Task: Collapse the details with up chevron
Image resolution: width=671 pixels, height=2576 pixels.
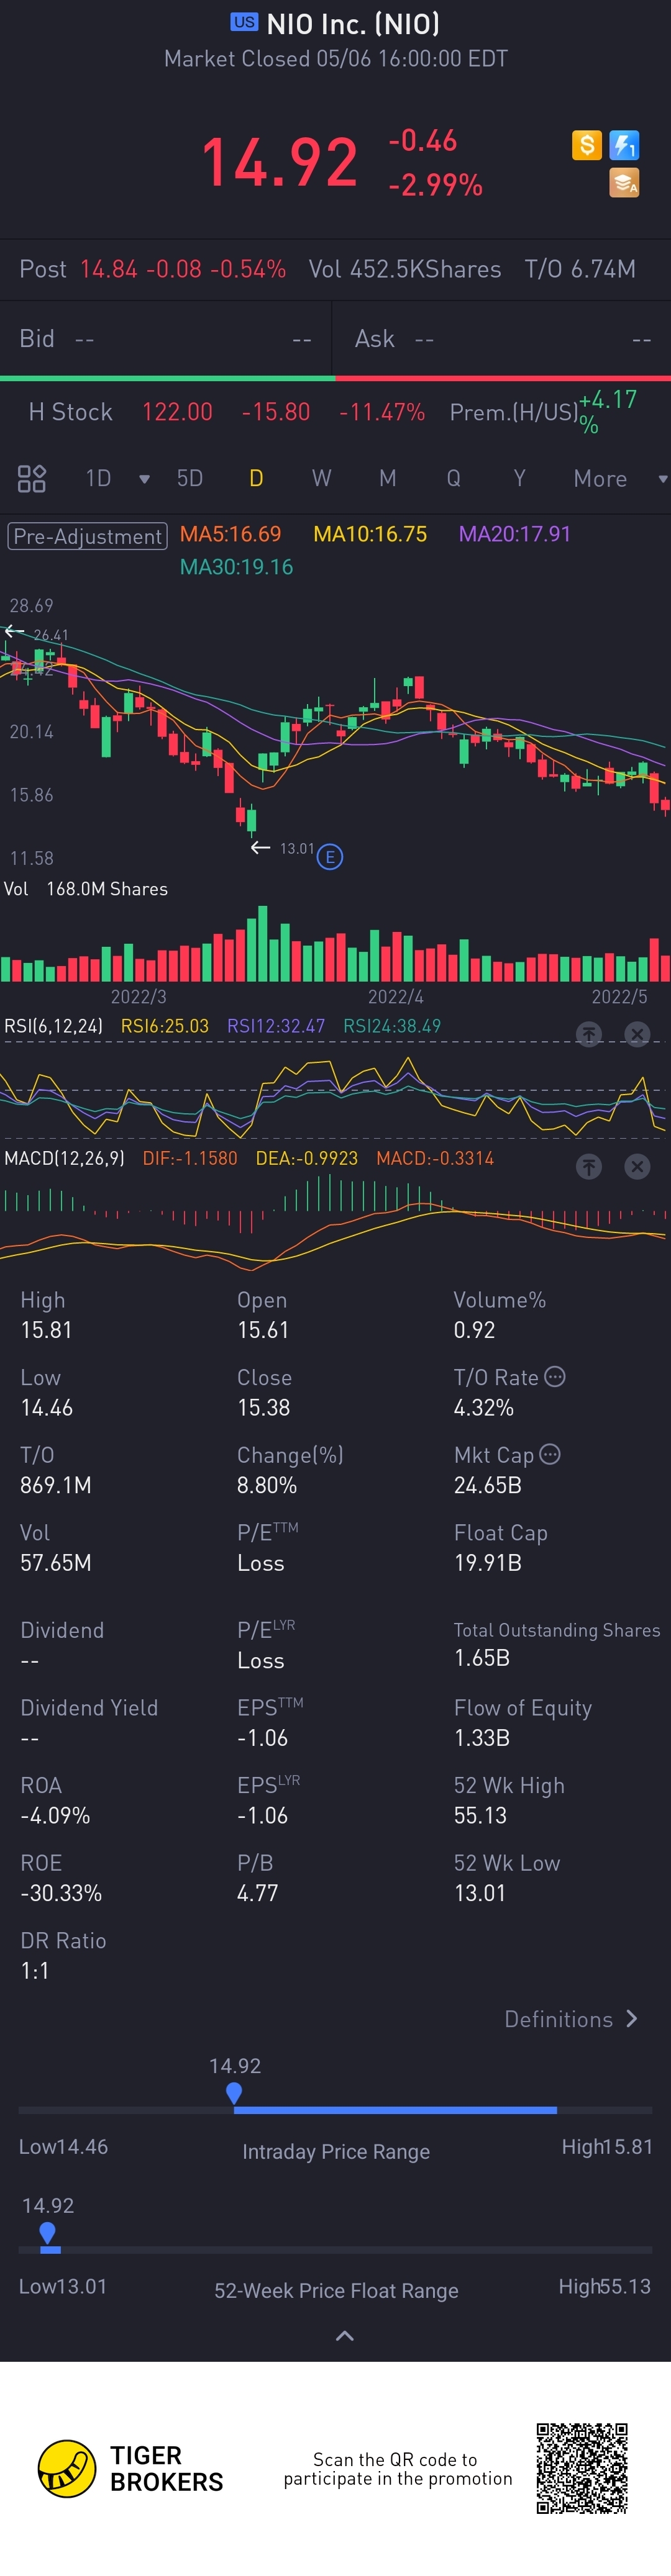Action: click(x=344, y=2336)
